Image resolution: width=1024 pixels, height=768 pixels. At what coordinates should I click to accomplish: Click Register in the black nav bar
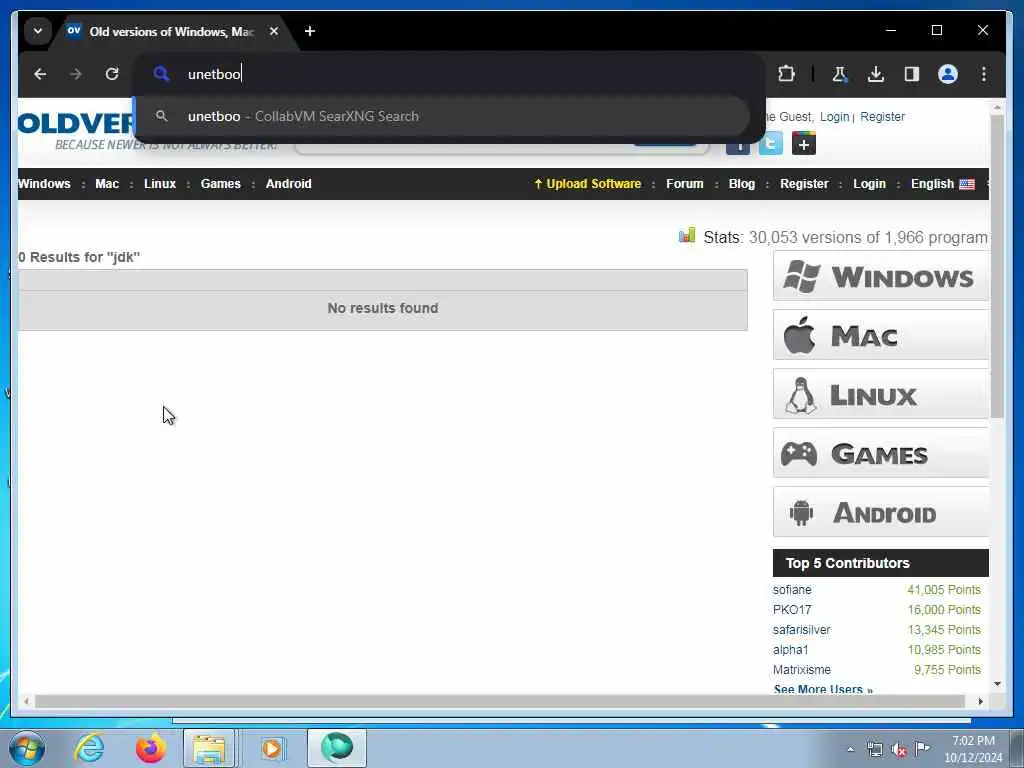pos(804,184)
